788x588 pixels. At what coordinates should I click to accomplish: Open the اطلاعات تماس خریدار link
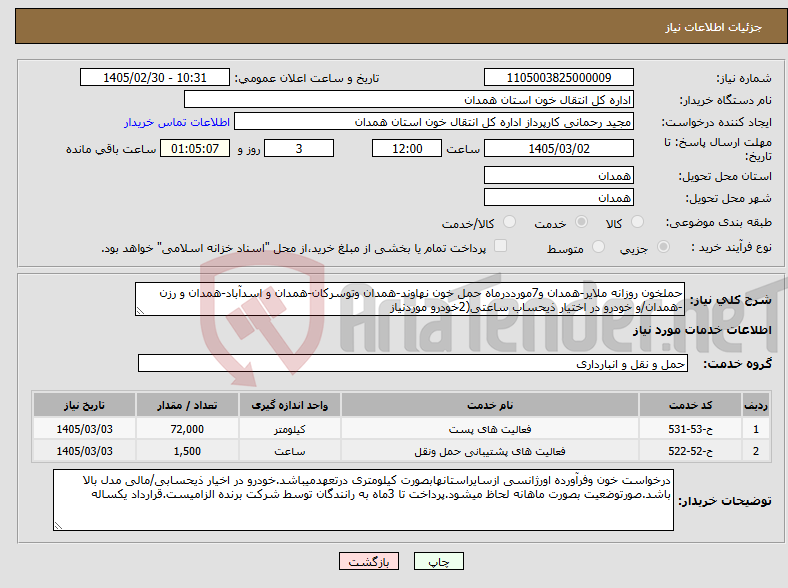[x=177, y=122]
